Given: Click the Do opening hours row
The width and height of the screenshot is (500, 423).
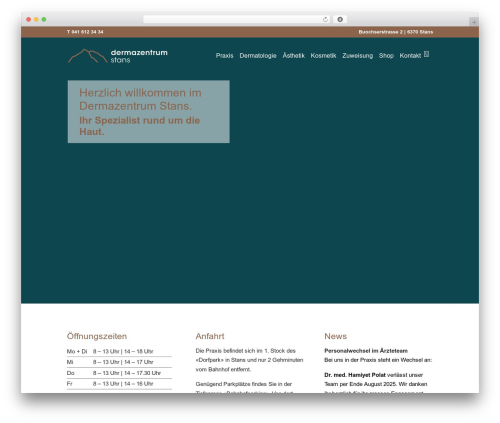Looking at the screenshot, I should tap(119, 373).
